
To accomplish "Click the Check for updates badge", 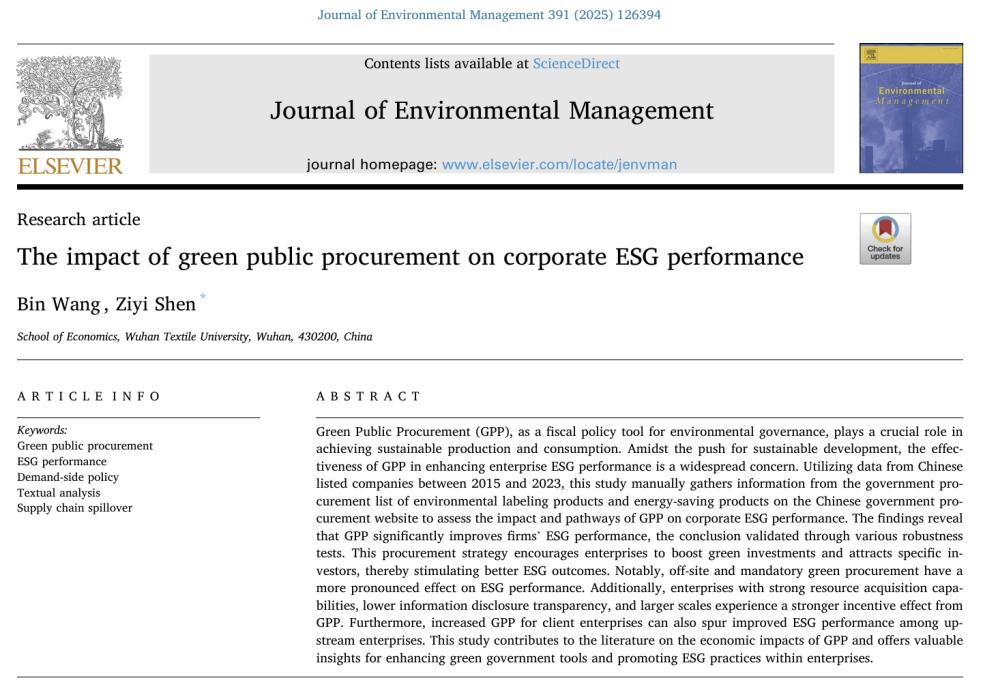I will [x=885, y=239].
